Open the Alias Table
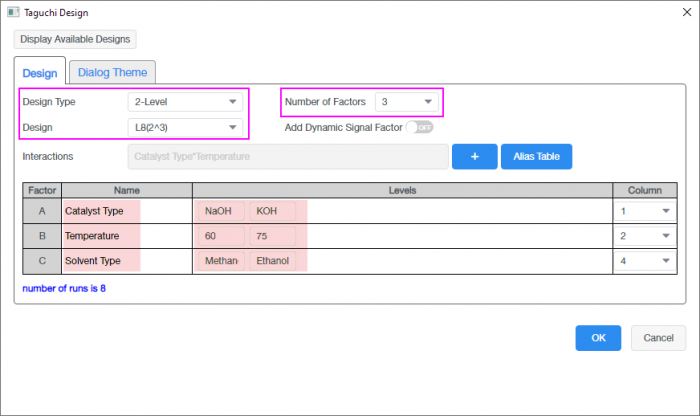Screen dimensions: 700x416 click(536, 157)
